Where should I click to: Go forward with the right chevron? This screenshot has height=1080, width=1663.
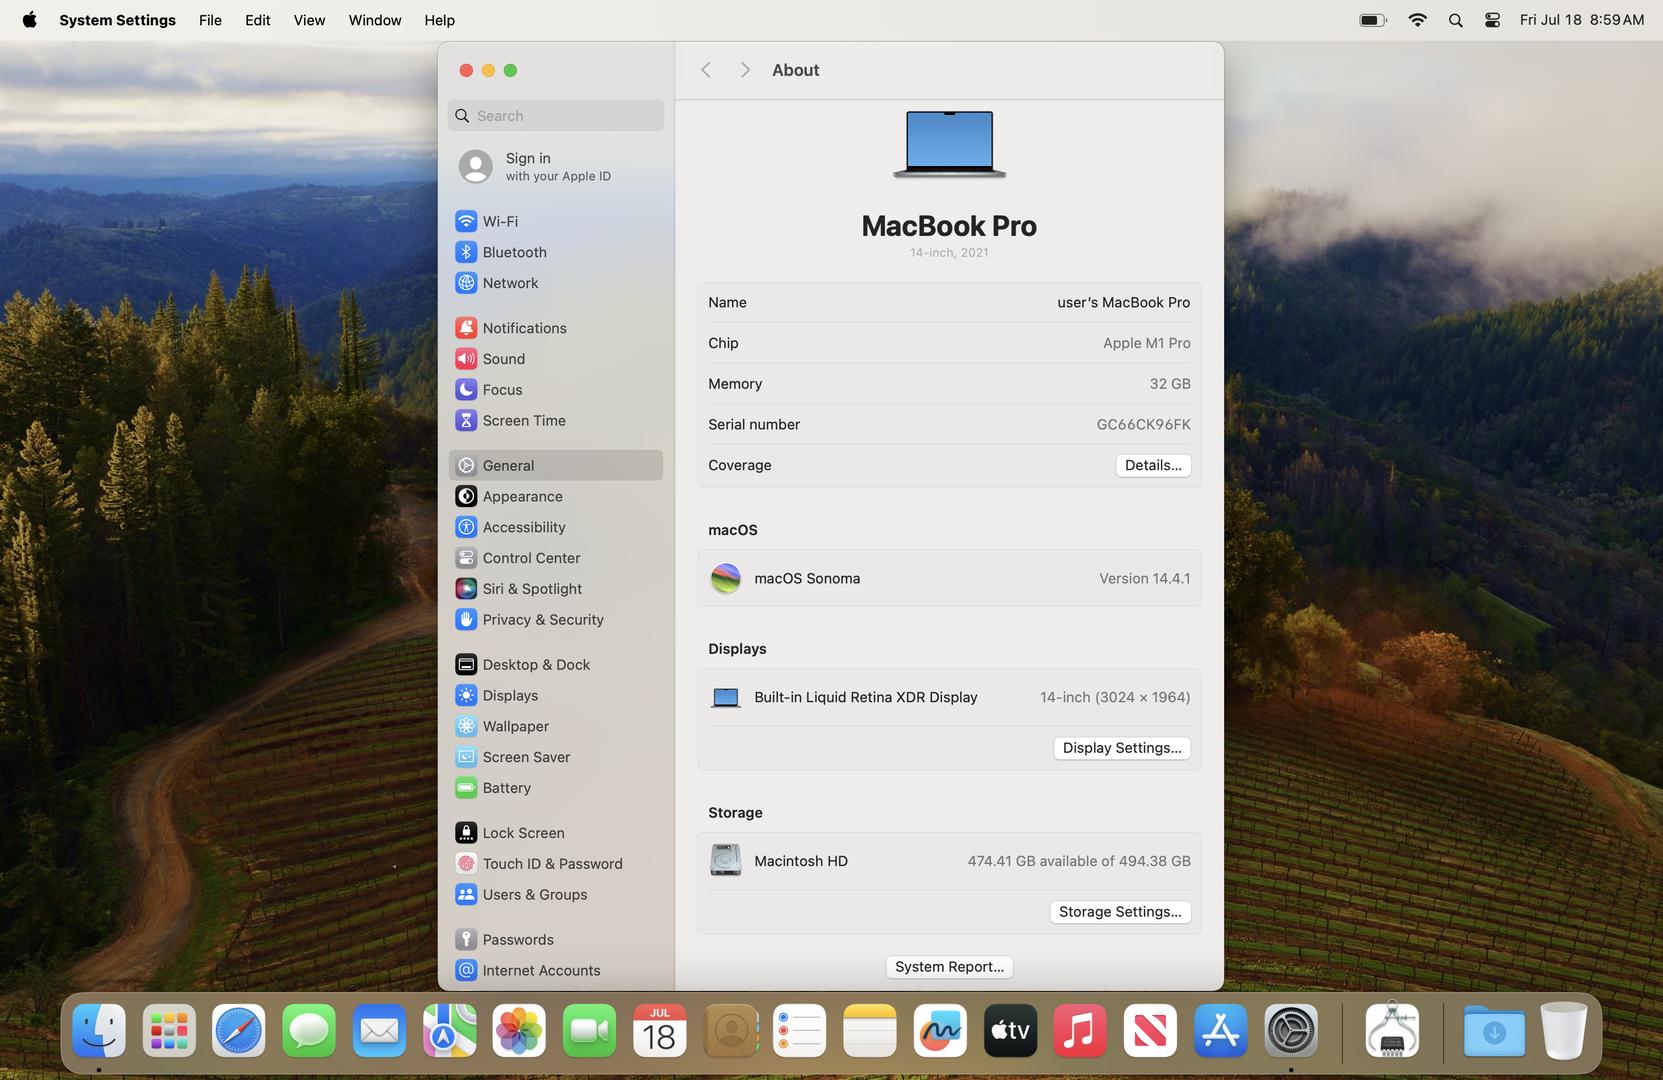(745, 70)
